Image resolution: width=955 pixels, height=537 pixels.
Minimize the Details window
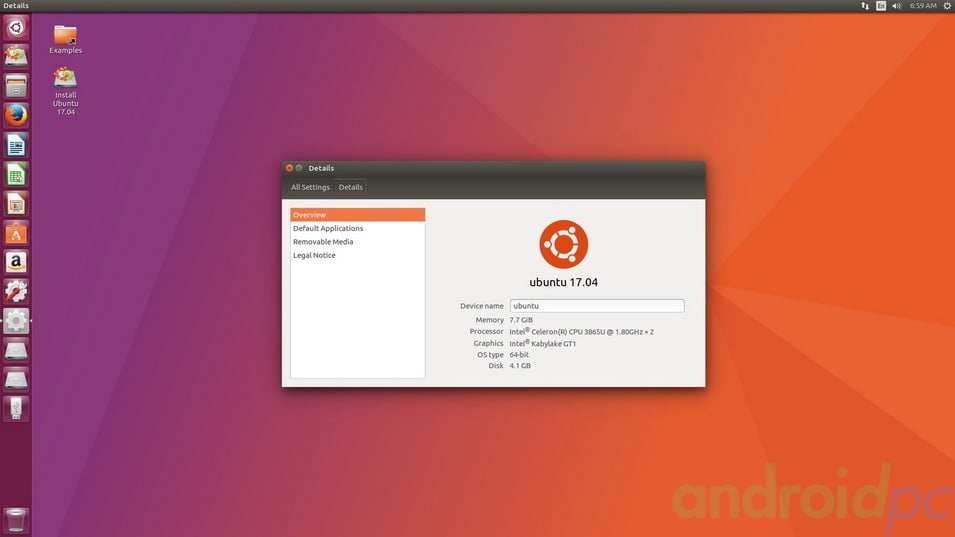point(299,168)
